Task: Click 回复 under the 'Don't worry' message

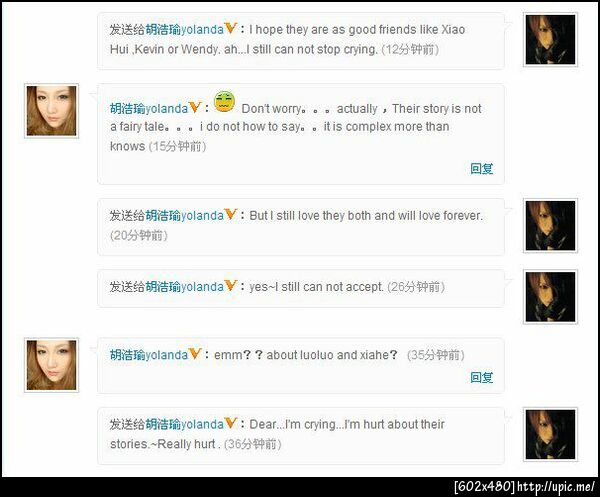Action: 482,168
